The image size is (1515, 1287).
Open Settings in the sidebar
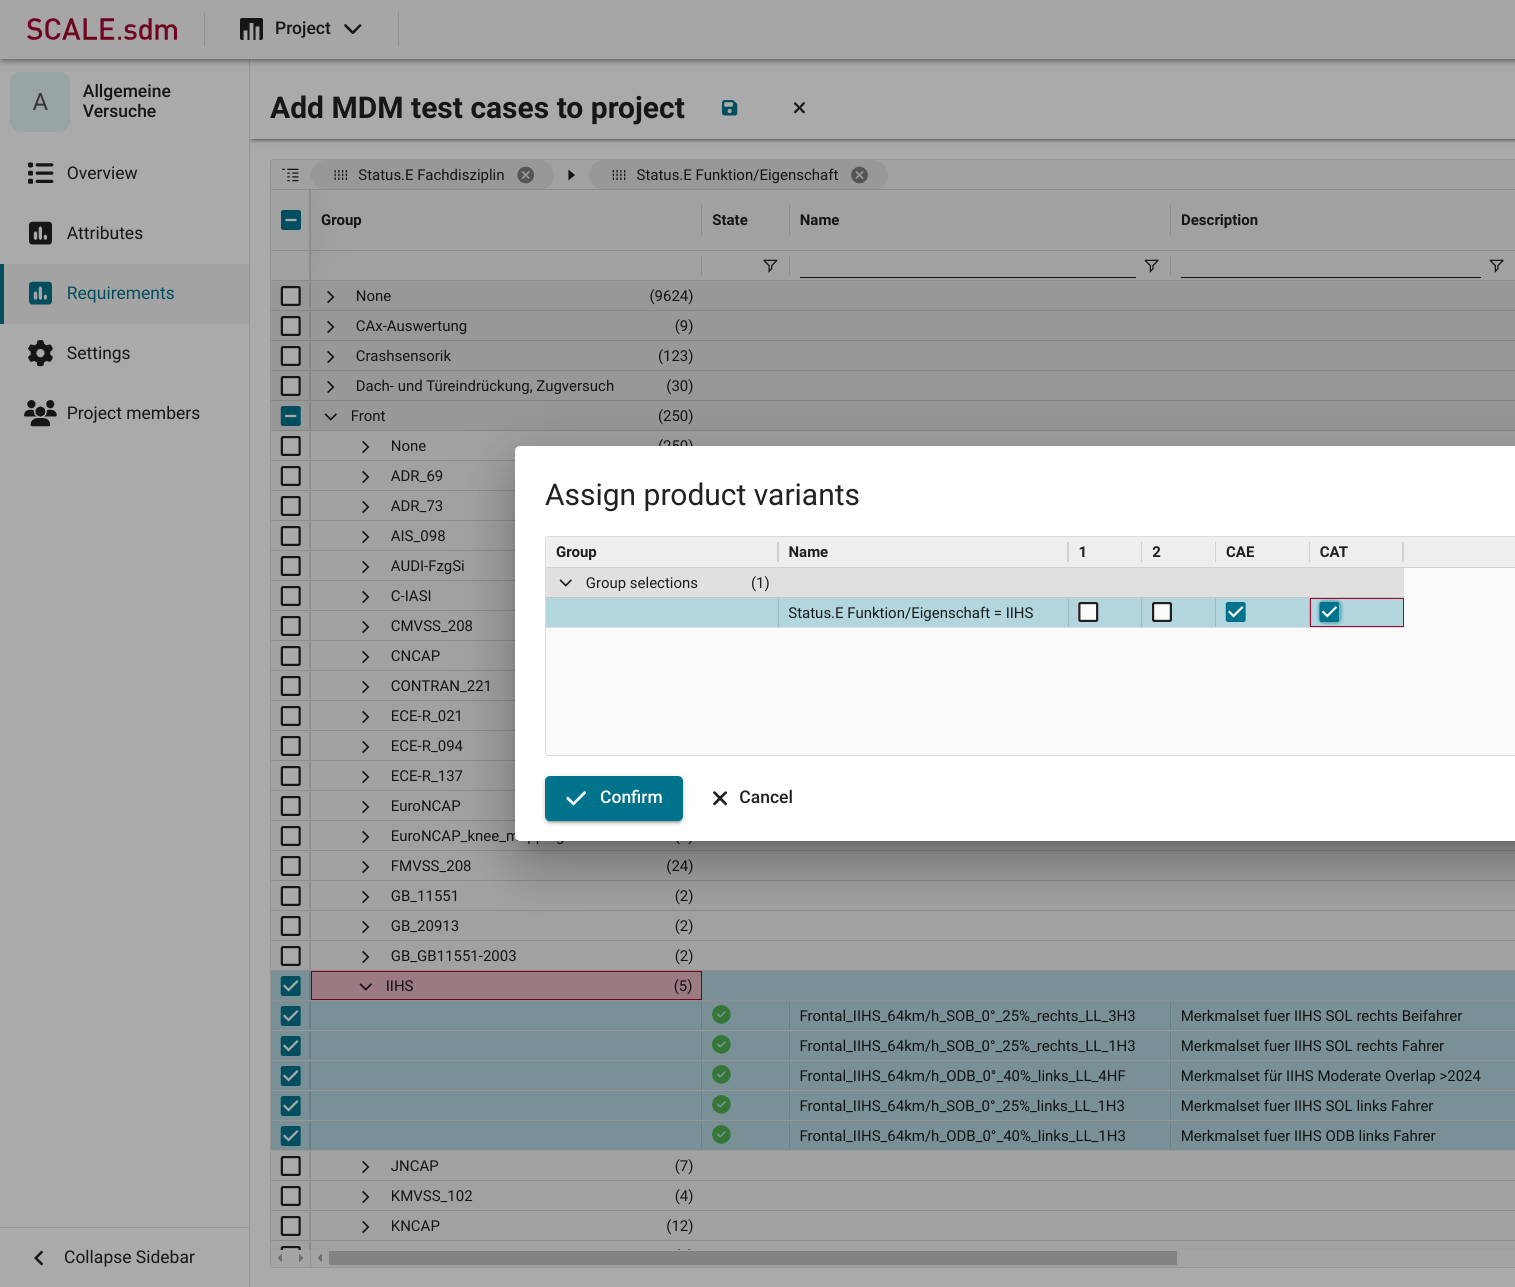pos(125,353)
